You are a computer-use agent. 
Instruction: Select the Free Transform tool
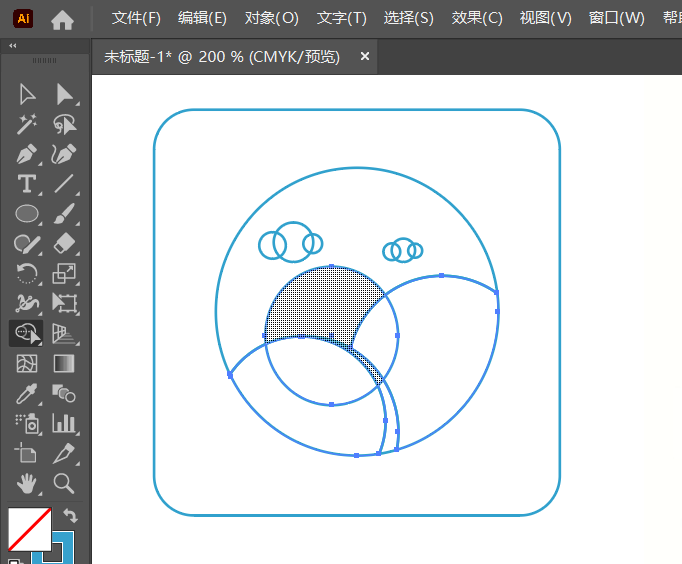[64, 303]
